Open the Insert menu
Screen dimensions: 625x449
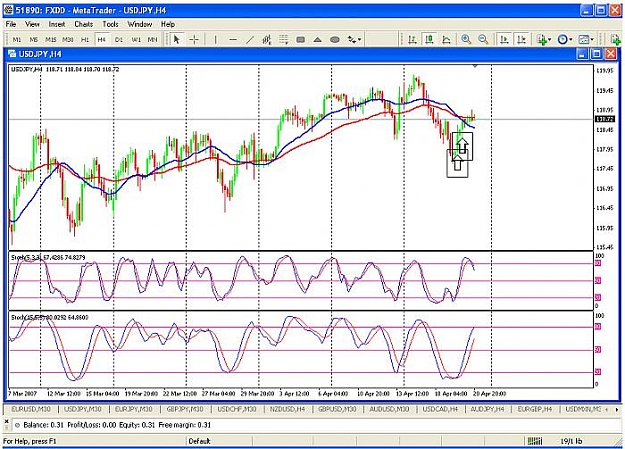pyautogui.click(x=57, y=24)
